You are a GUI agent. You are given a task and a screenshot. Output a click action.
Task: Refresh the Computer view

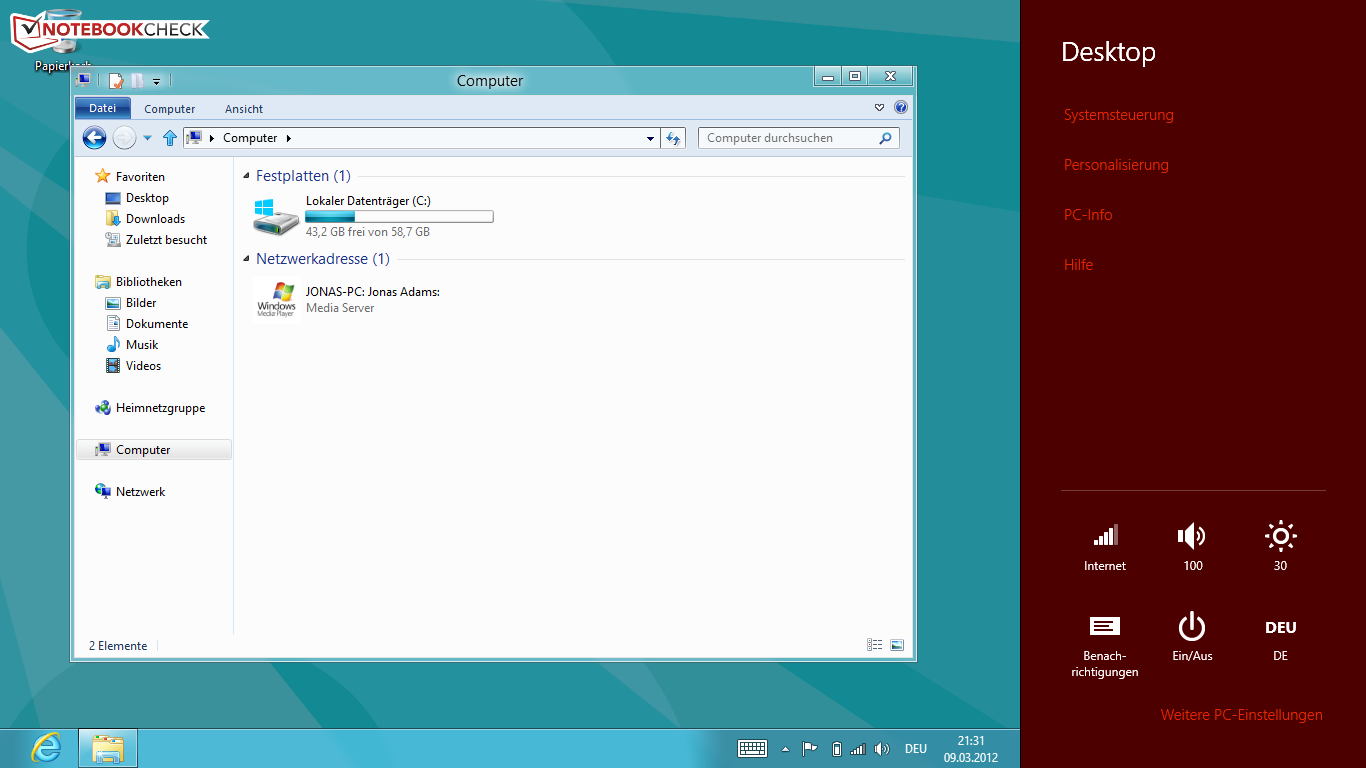point(674,138)
